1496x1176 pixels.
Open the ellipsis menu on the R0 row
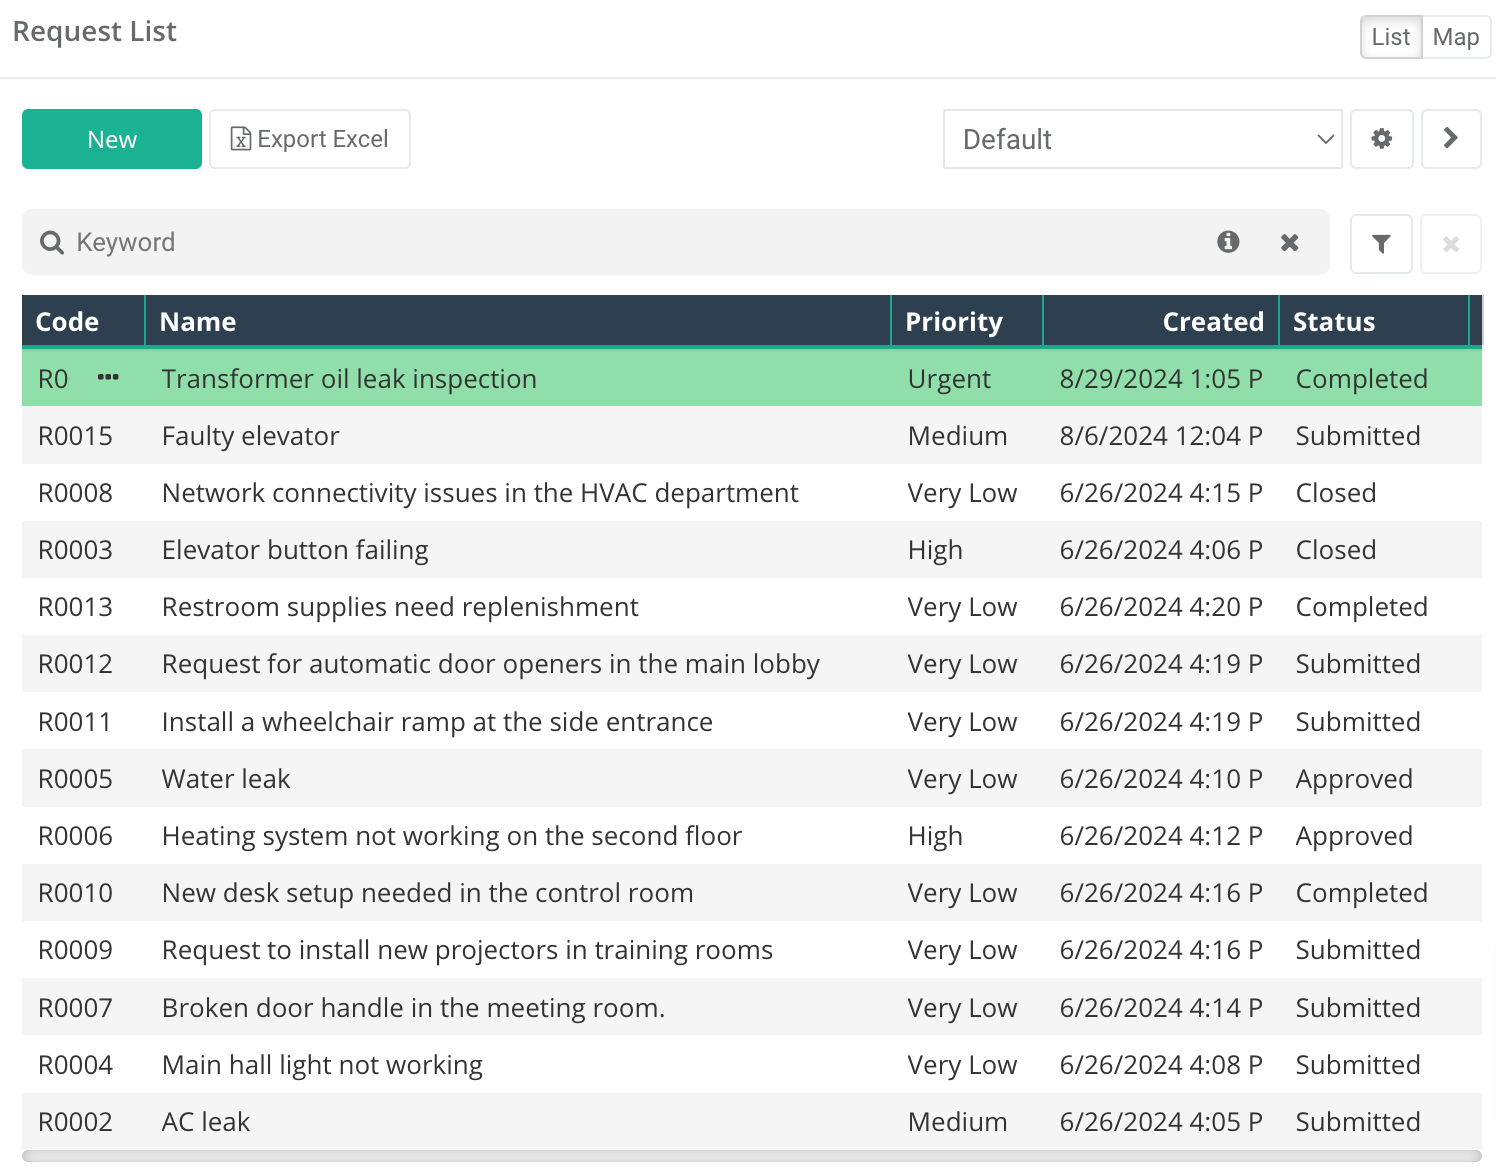point(108,378)
